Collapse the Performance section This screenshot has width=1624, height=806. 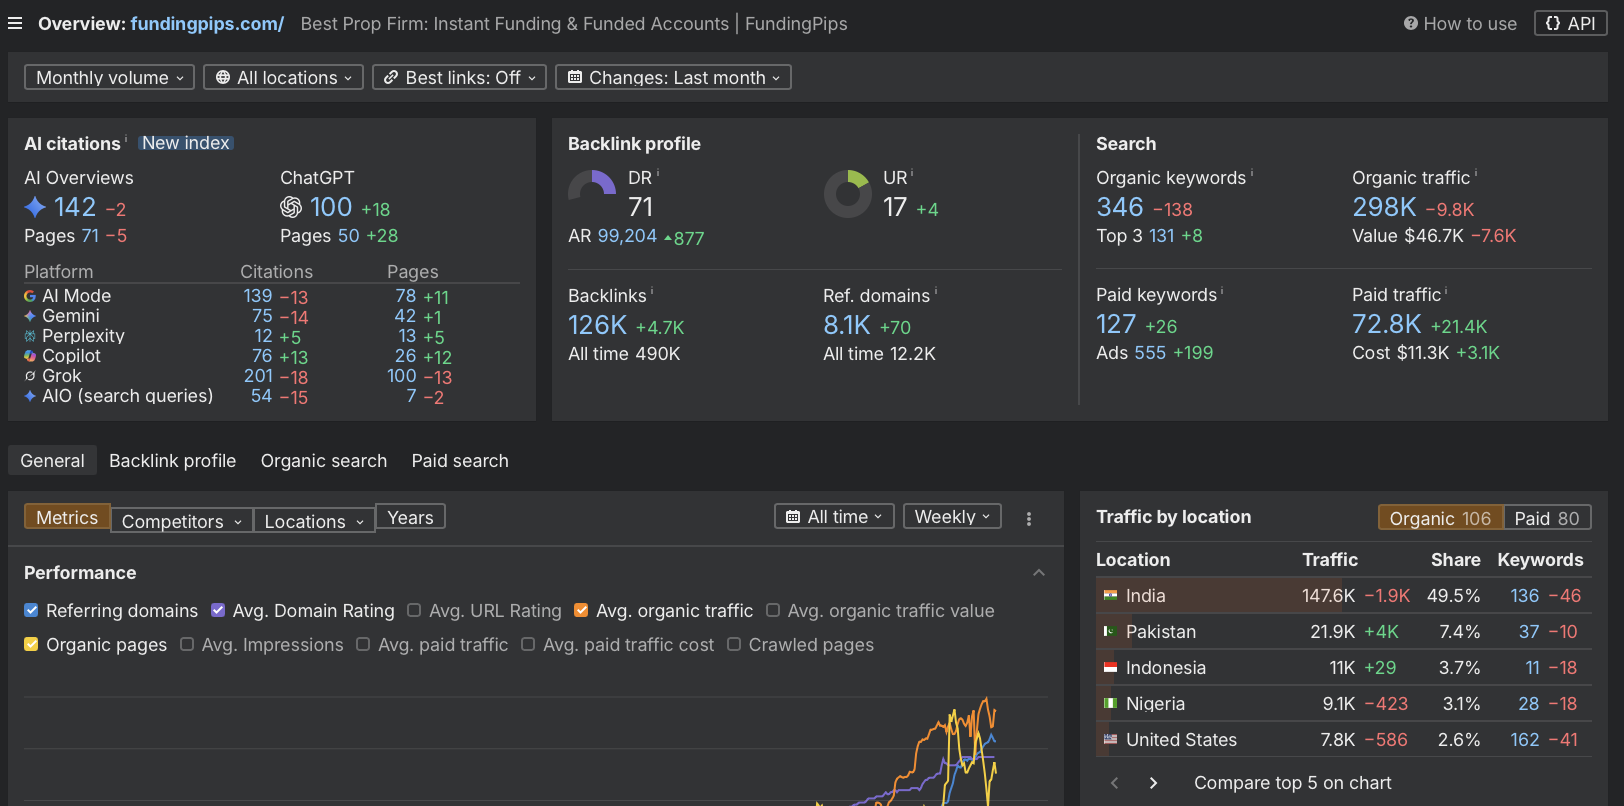[x=1039, y=573]
